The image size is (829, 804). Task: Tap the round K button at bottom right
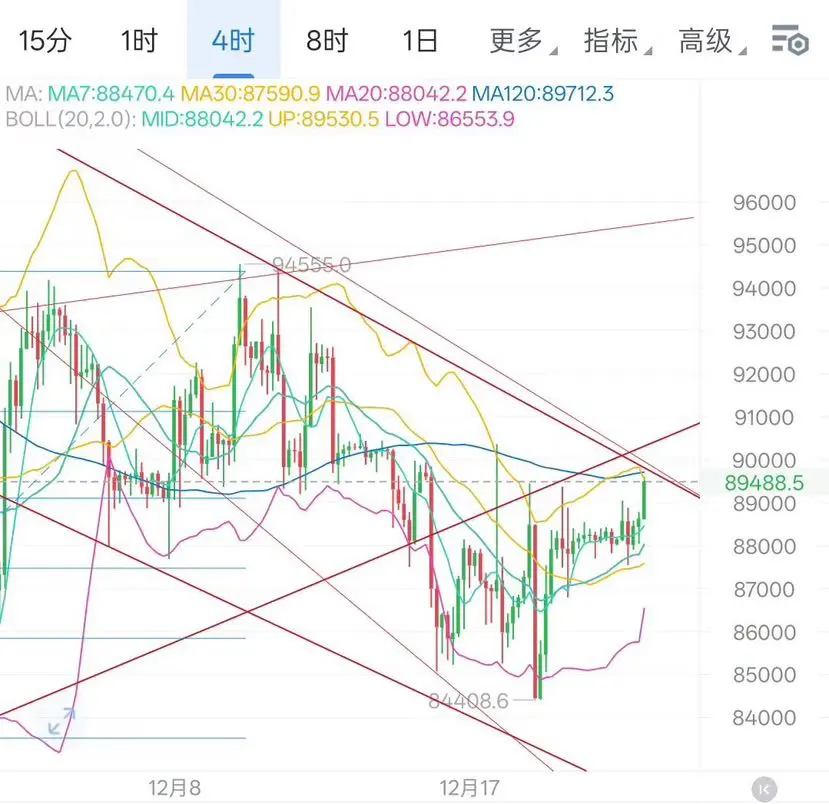(x=764, y=789)
